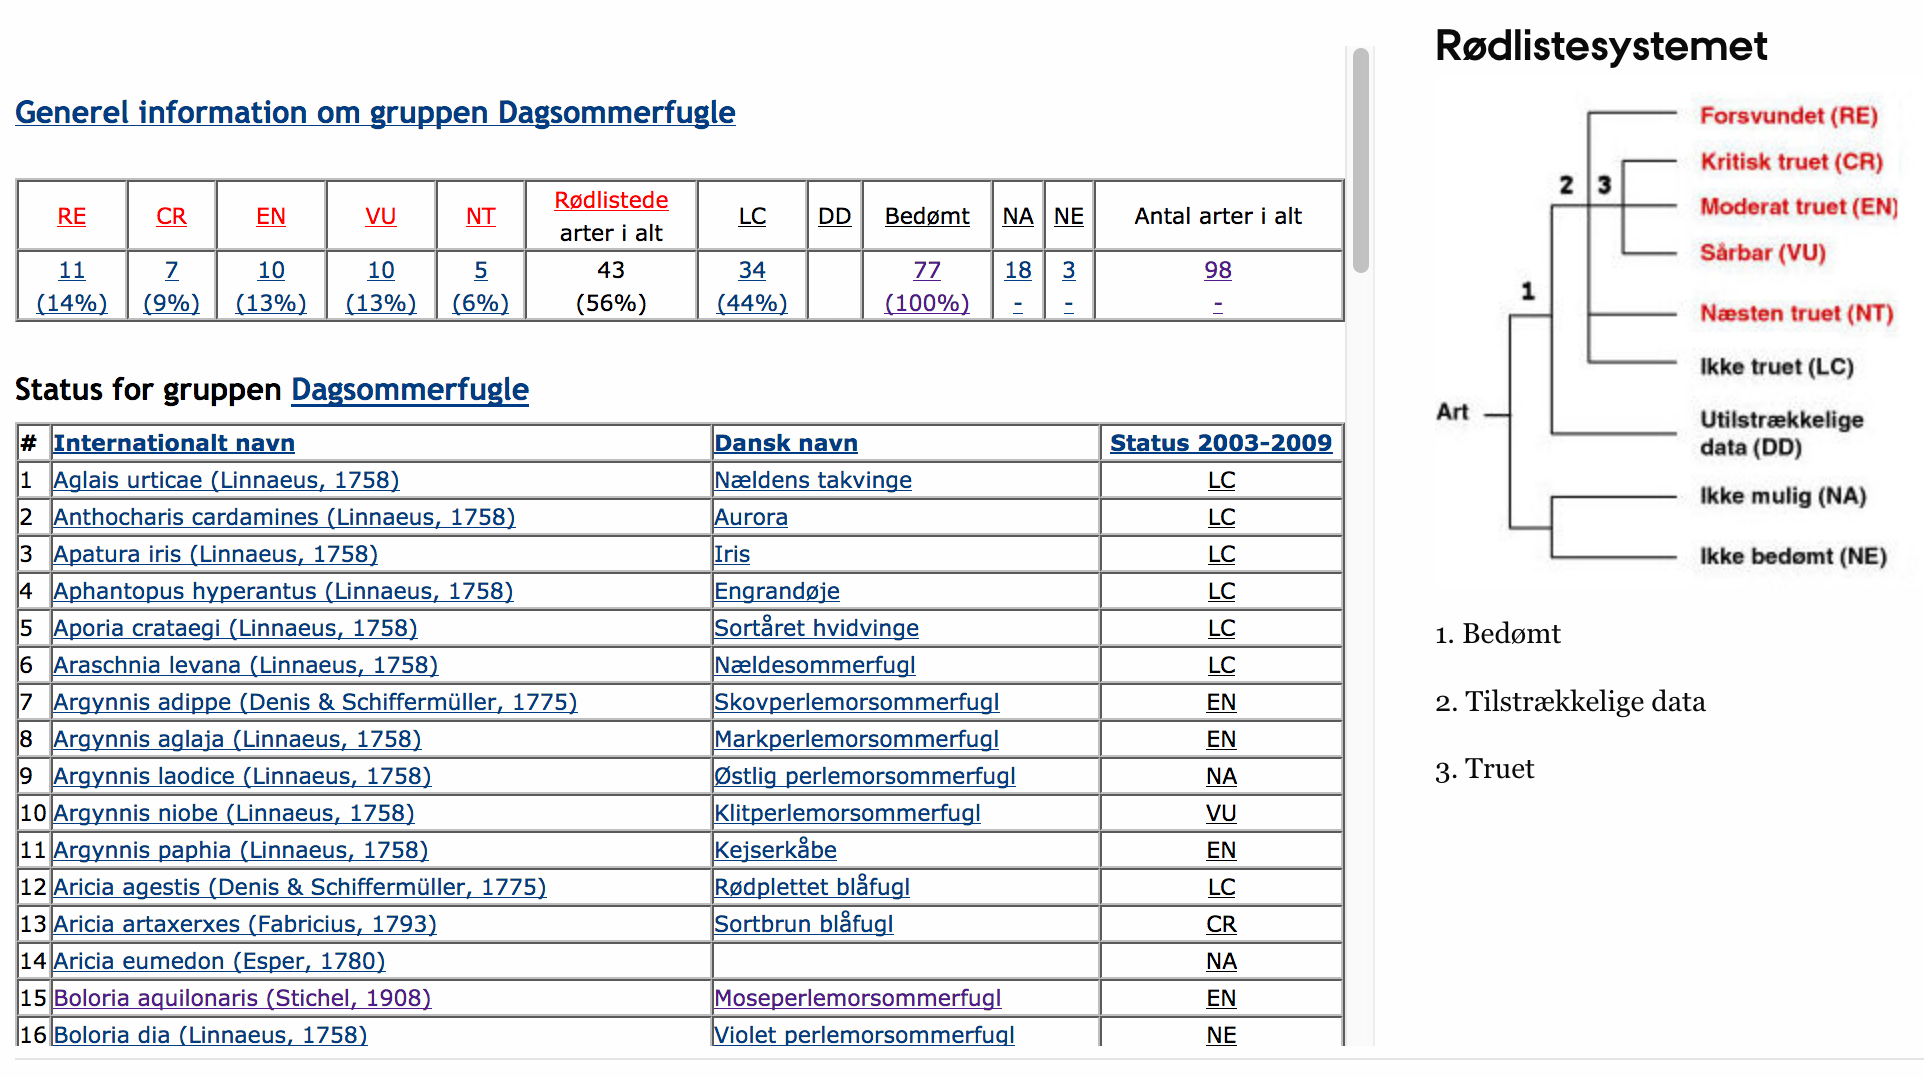Open the 98 total species count link

coord(1218,270)
